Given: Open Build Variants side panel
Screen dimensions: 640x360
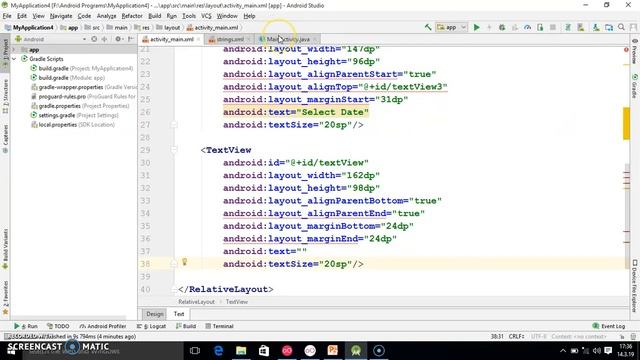Looking at the screenshot, I should click(5, 249).
